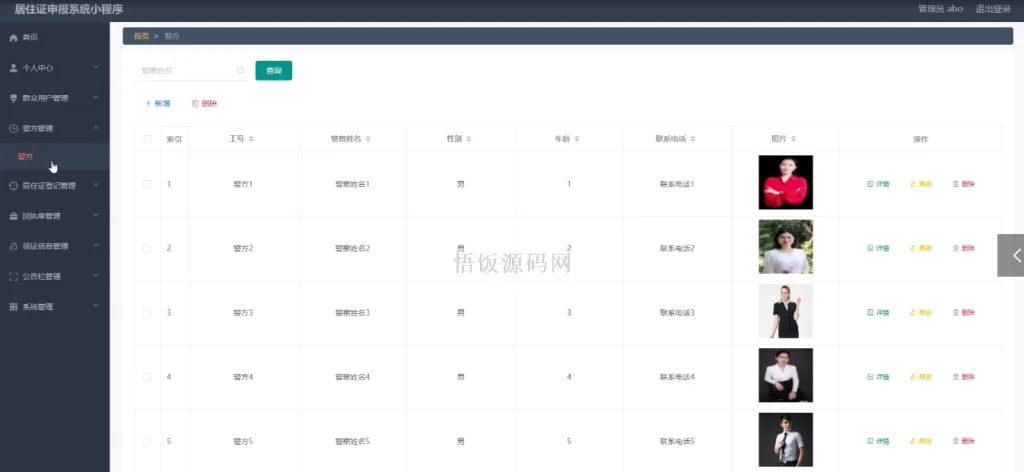Check the checkbox for row 警方2
Screen dimensions: 1024x472
click(147, 248)
